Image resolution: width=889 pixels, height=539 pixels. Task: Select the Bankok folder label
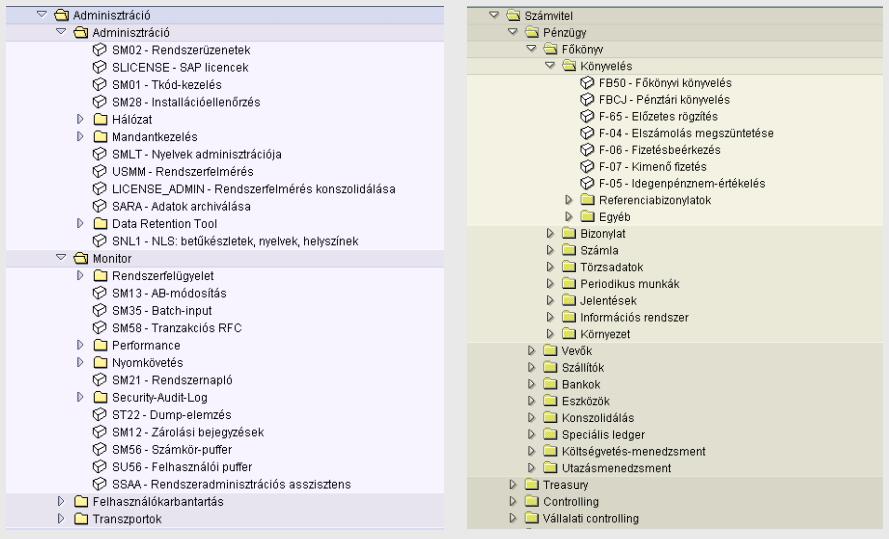[581, 384]
